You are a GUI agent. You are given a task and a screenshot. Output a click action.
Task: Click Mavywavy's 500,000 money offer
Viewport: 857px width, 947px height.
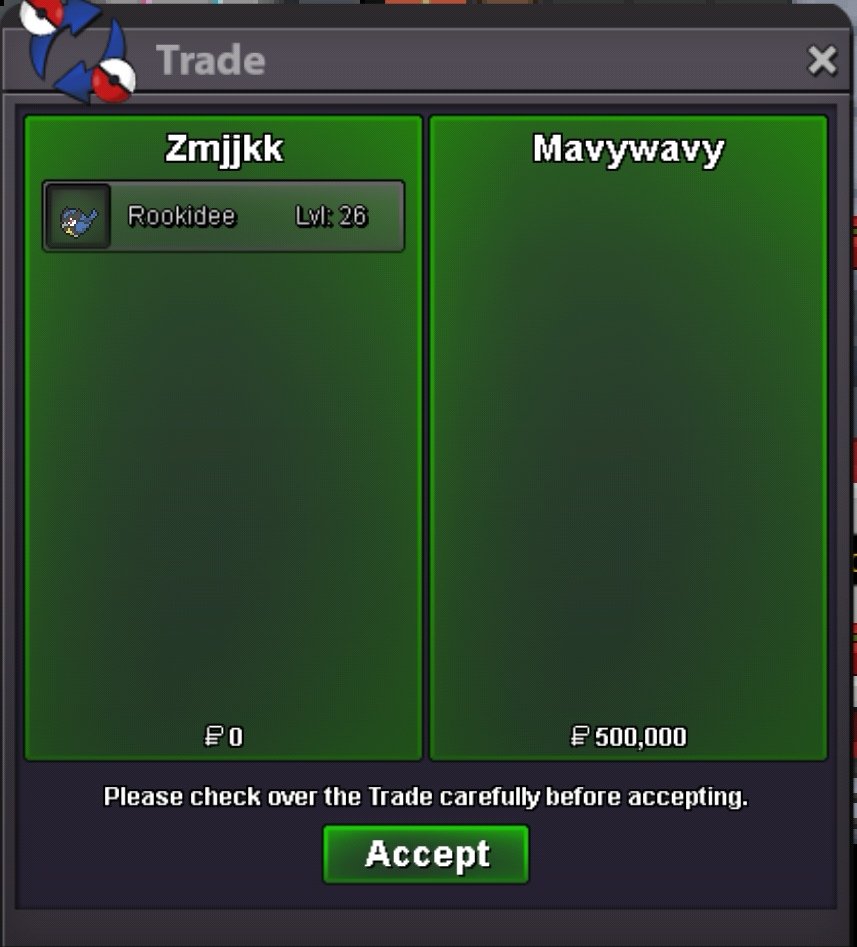coord(641,737)
